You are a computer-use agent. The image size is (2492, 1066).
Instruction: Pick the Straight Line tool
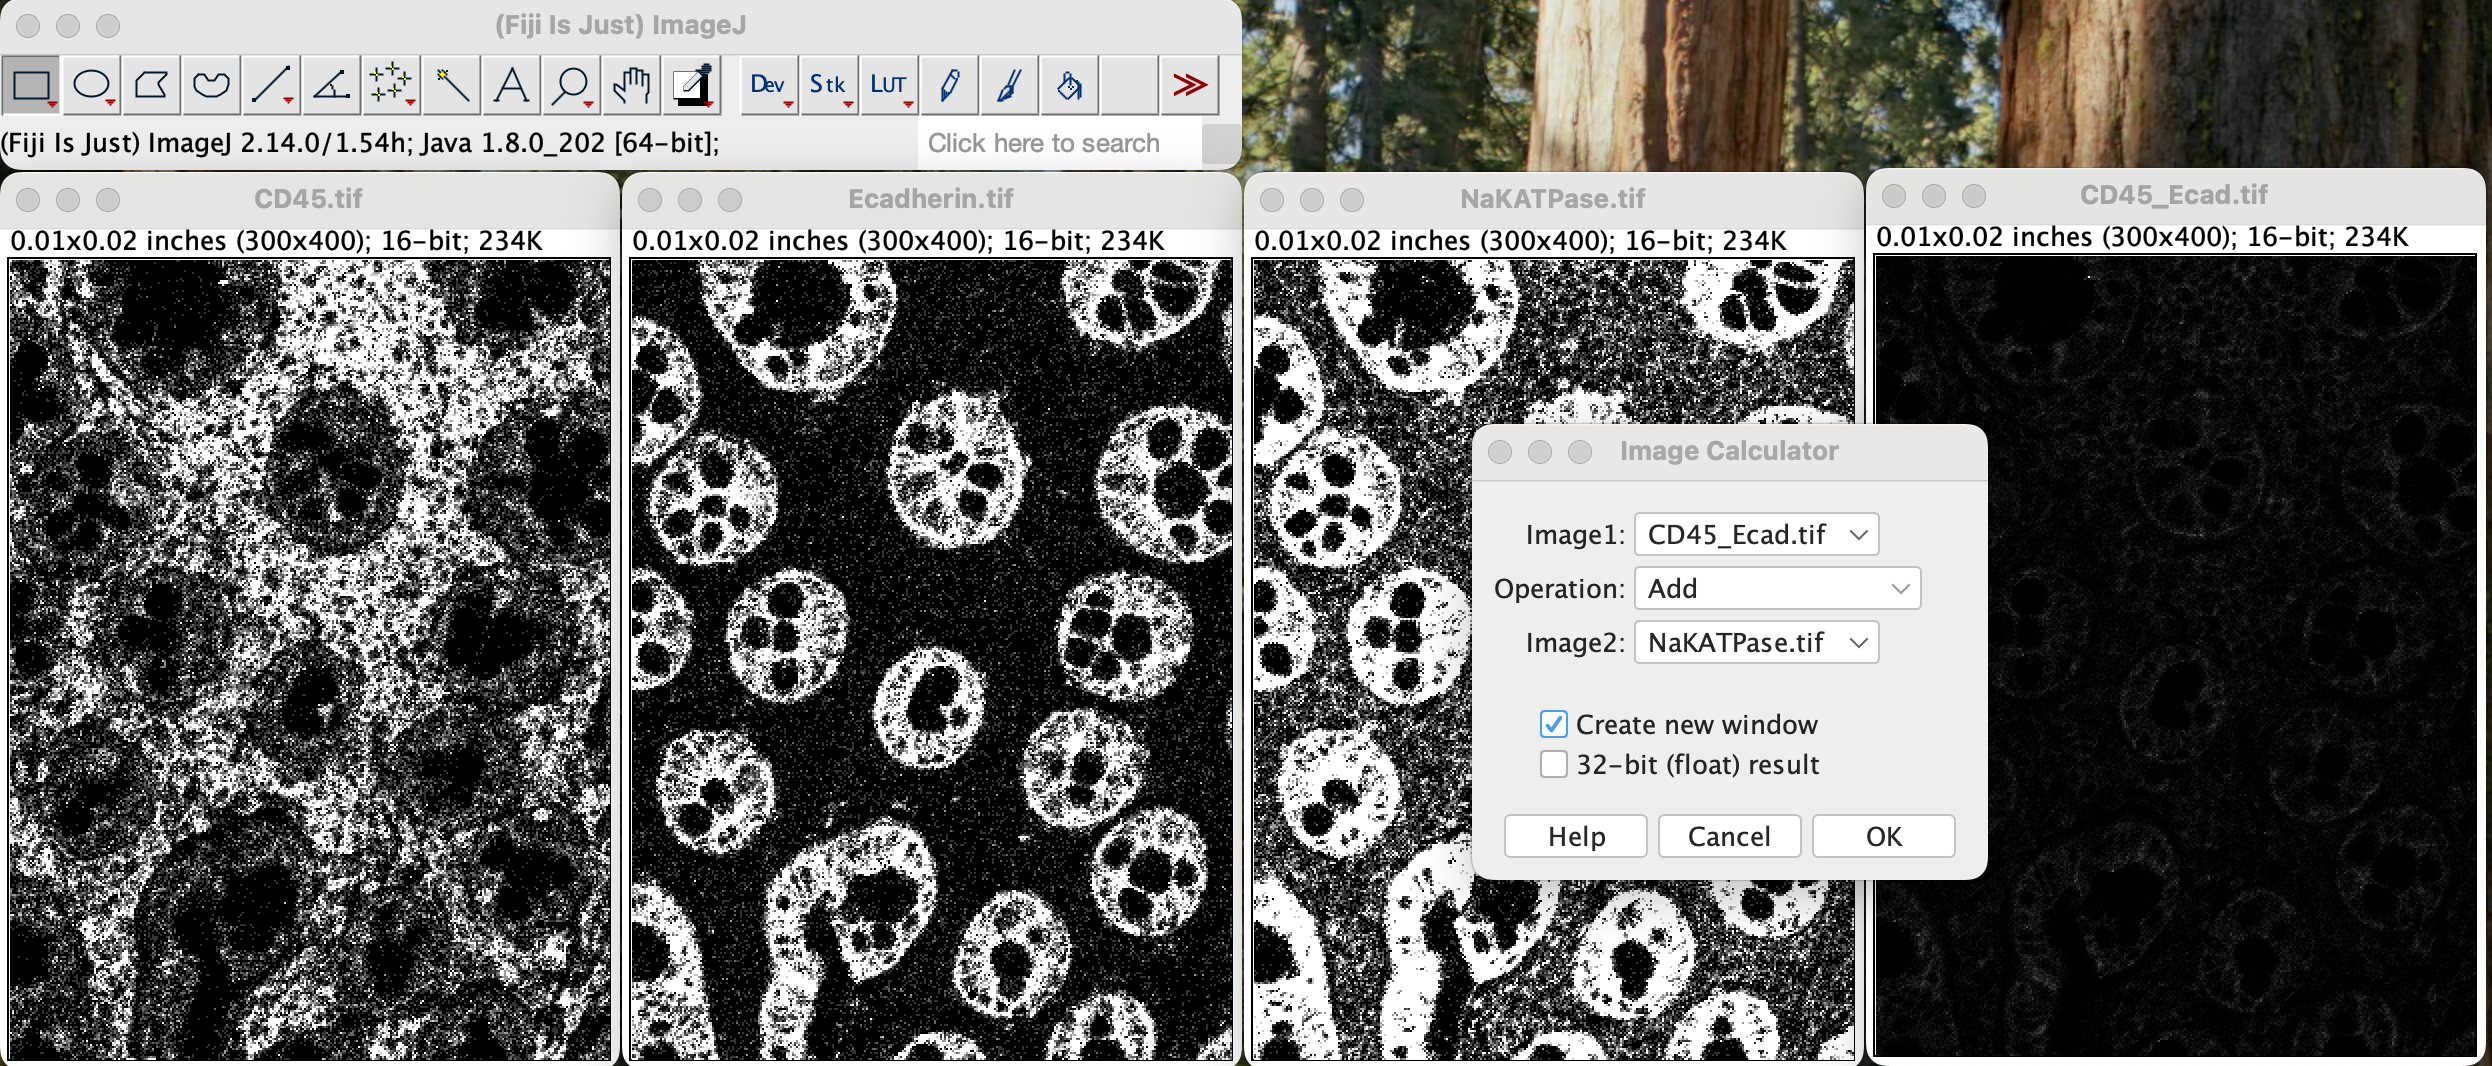pyautogui.click(x=271, y=85)
